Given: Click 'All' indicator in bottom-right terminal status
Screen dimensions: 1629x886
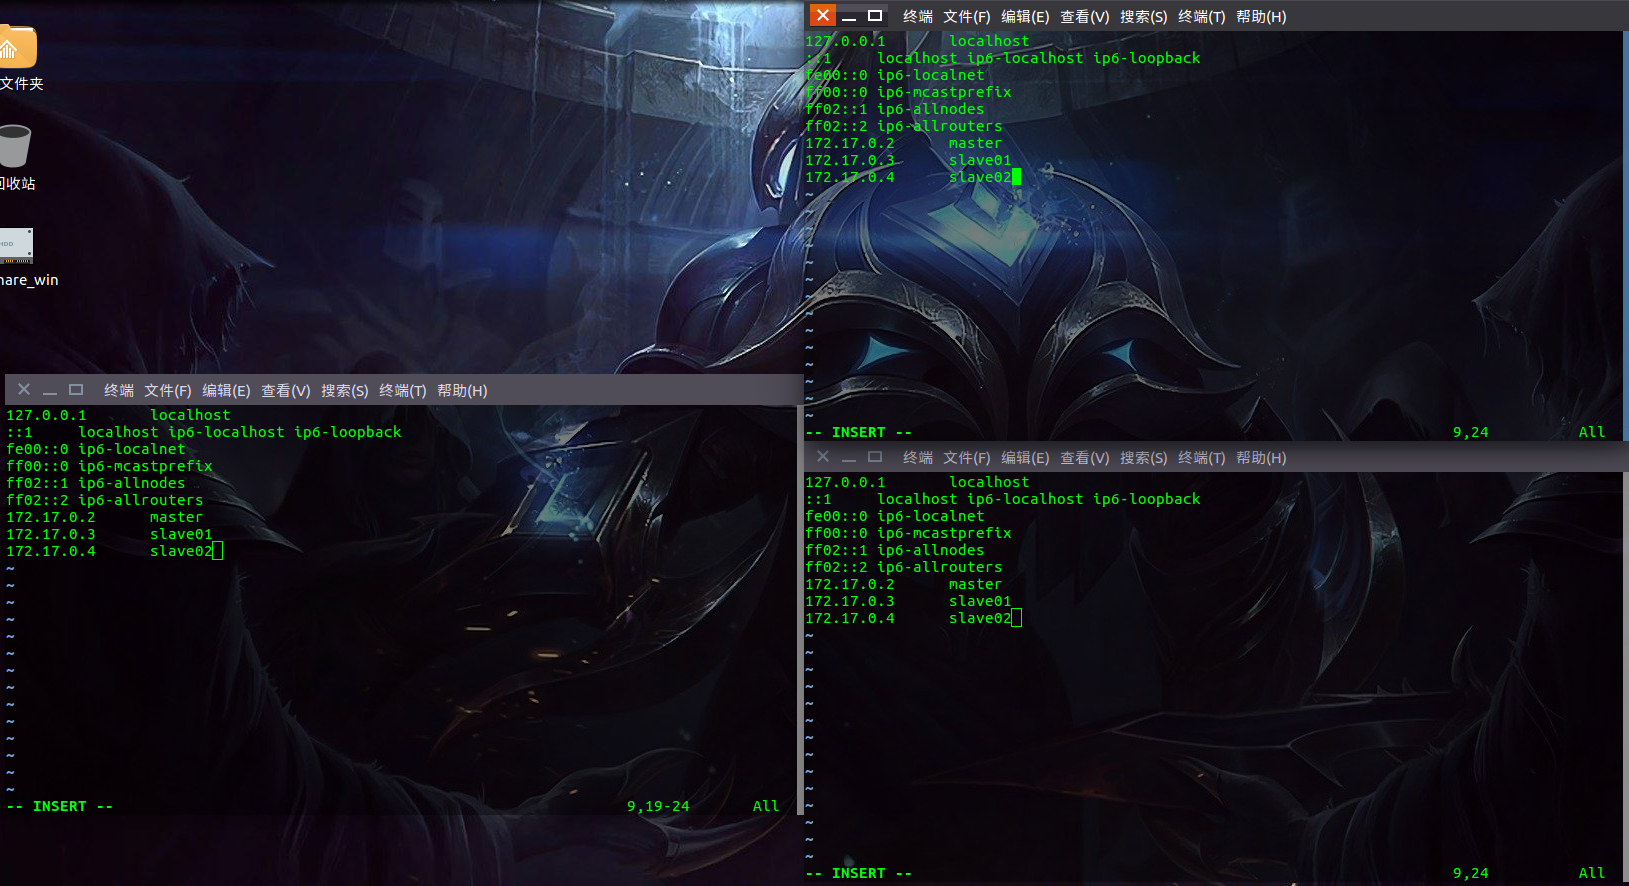Looking at the screenshot, I should coord(1591,873).
